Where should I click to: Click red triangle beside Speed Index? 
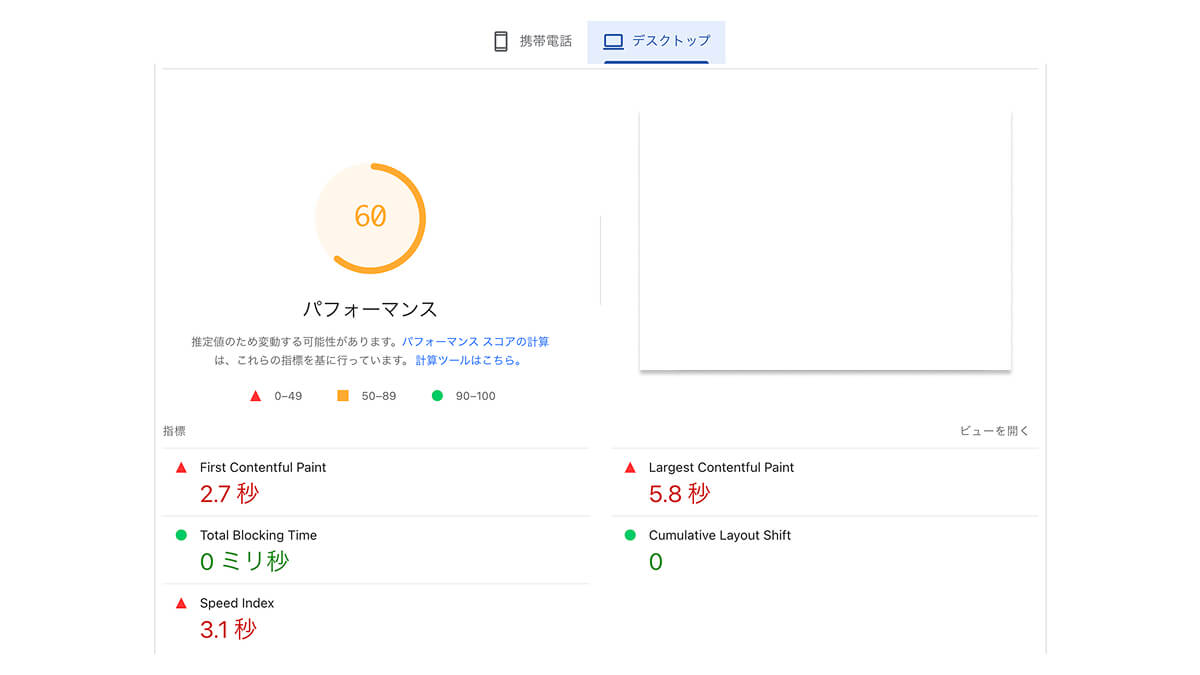click(x=181, y=603)
